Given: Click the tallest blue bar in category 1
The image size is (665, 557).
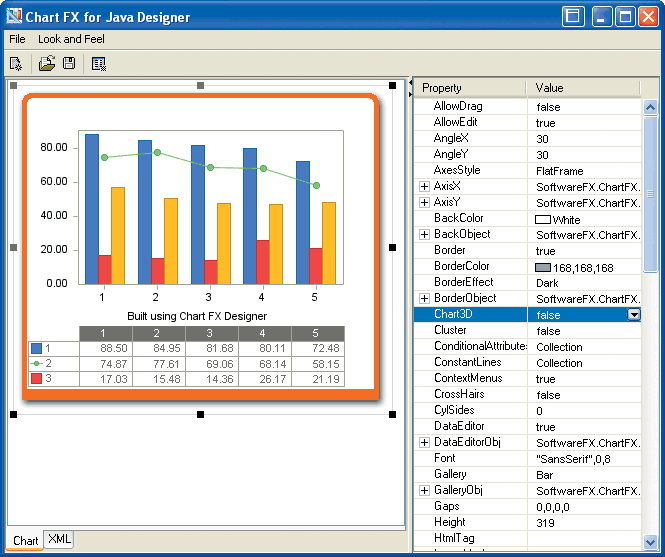Looking at the screenshot, I should pos(92,209).
